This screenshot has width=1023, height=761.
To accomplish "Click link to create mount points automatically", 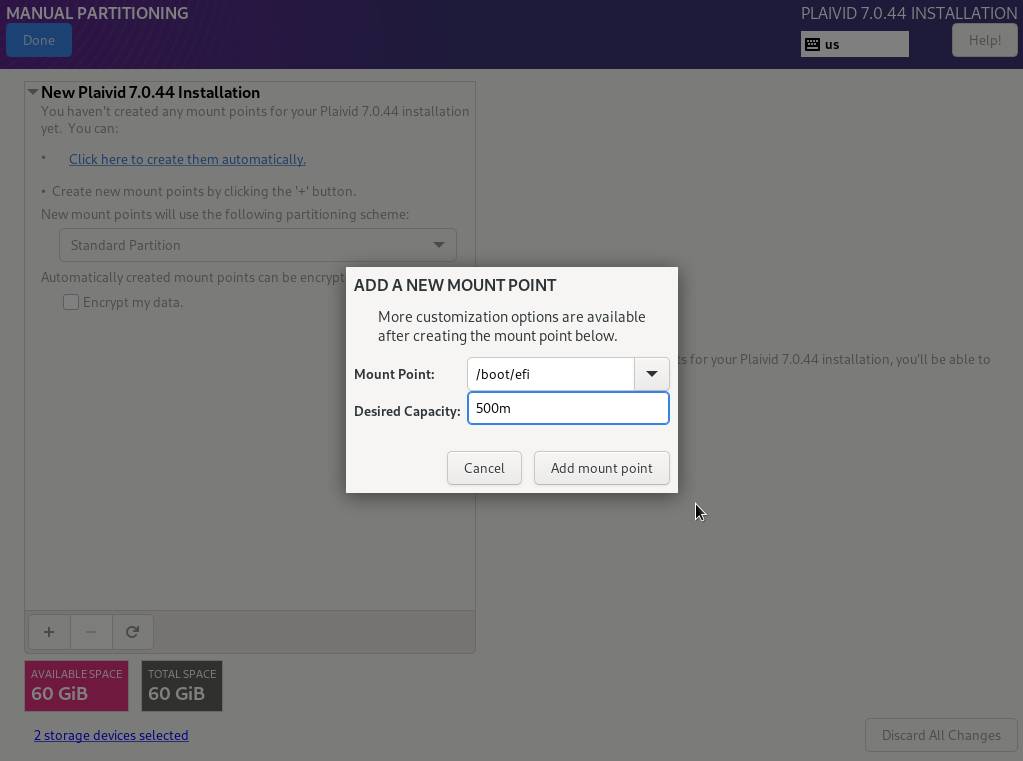I will [187, 159].
